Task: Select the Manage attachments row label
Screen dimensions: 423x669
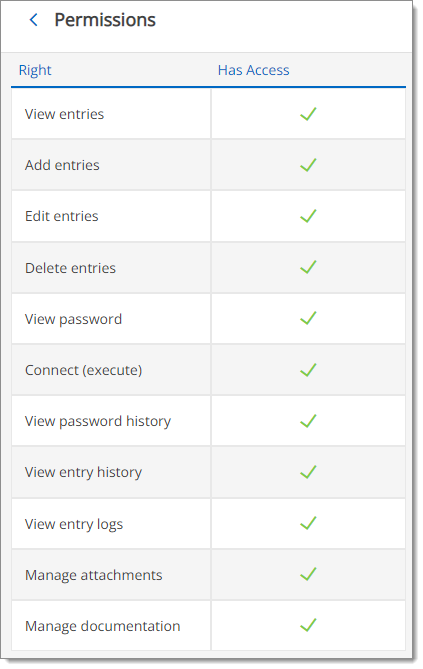Action: tap(94, 575)
